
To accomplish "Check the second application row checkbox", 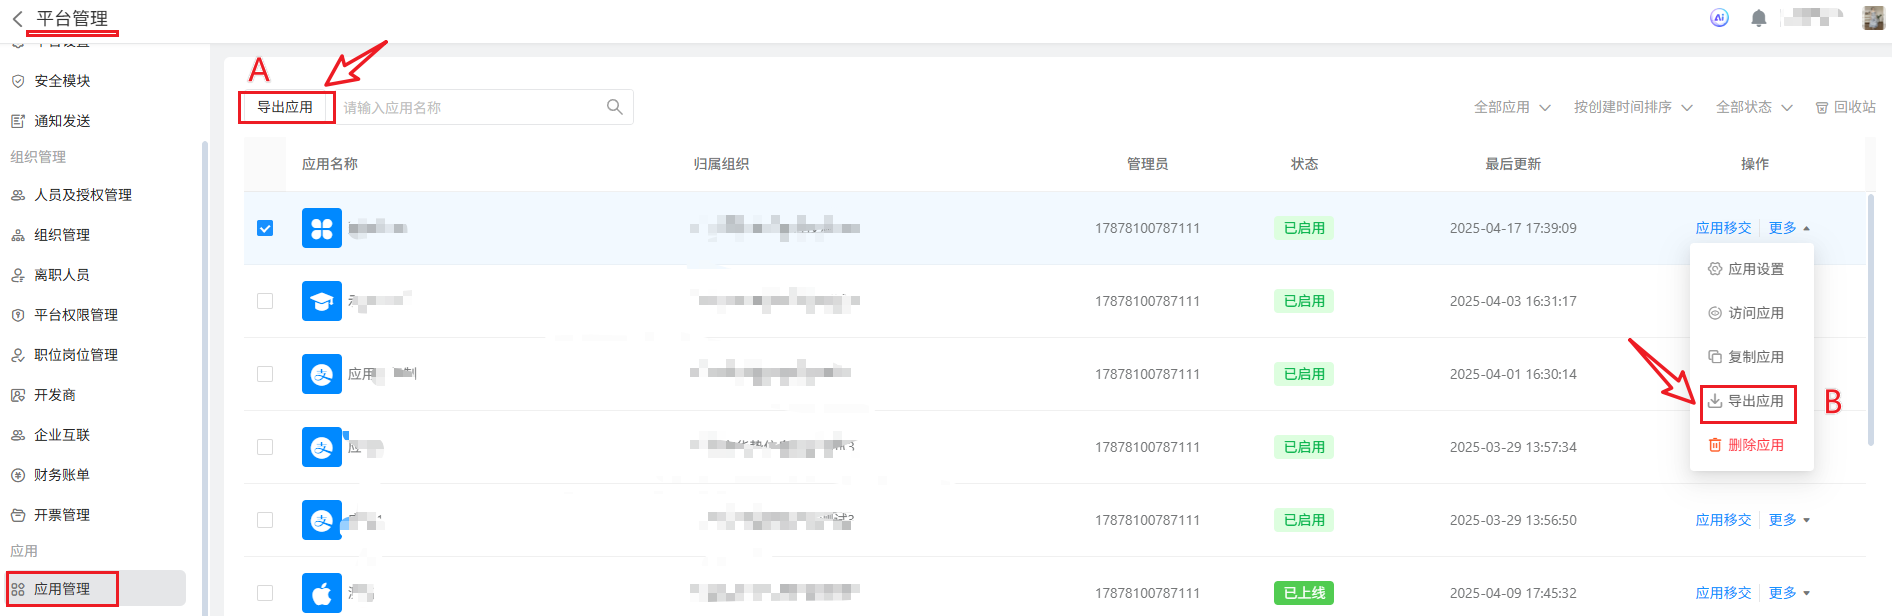I will 265,301.
